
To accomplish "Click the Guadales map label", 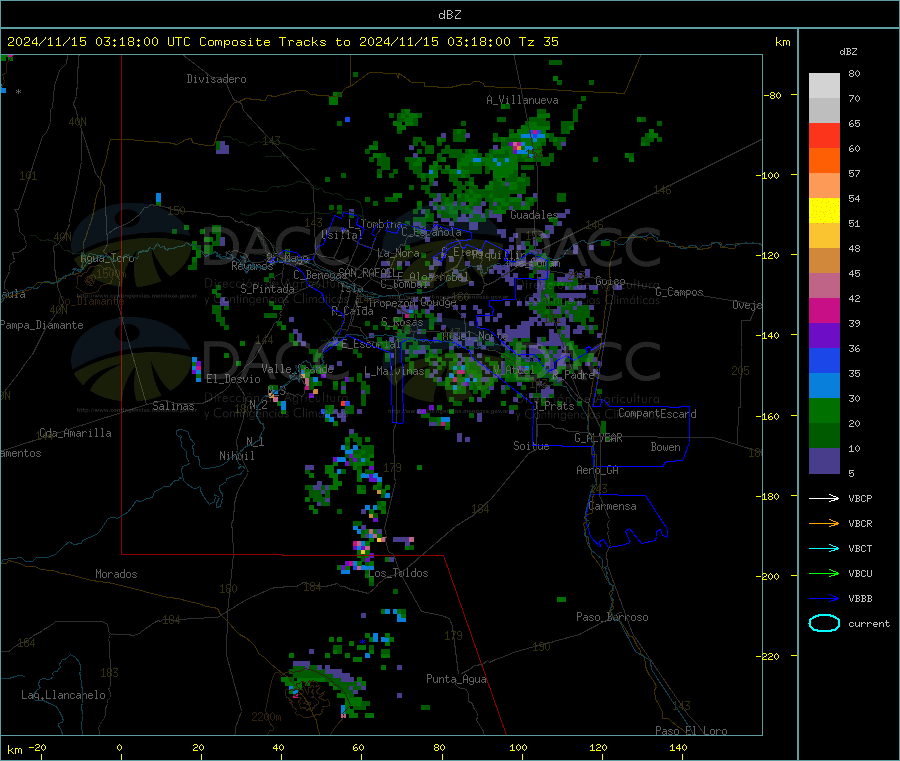I will [x=534, y=215].
